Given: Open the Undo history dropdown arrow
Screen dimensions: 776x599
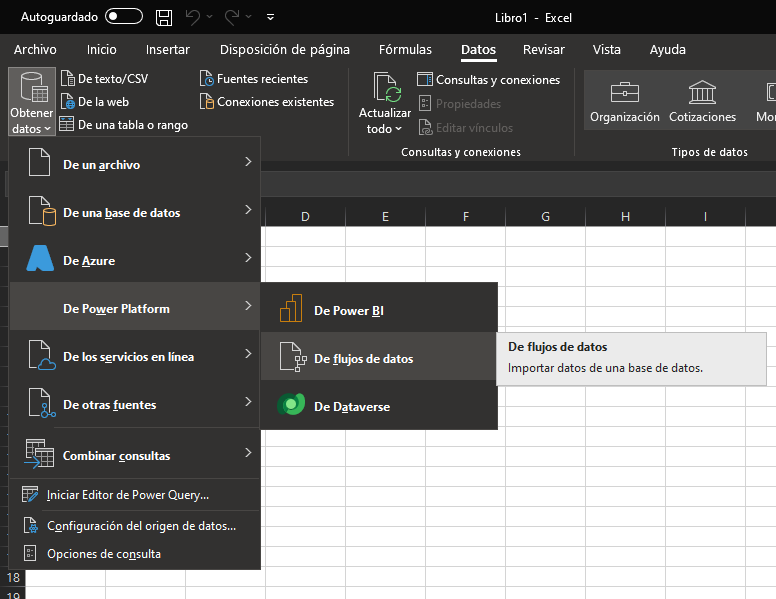Looking at the screenshot, I should click(209, 17).
